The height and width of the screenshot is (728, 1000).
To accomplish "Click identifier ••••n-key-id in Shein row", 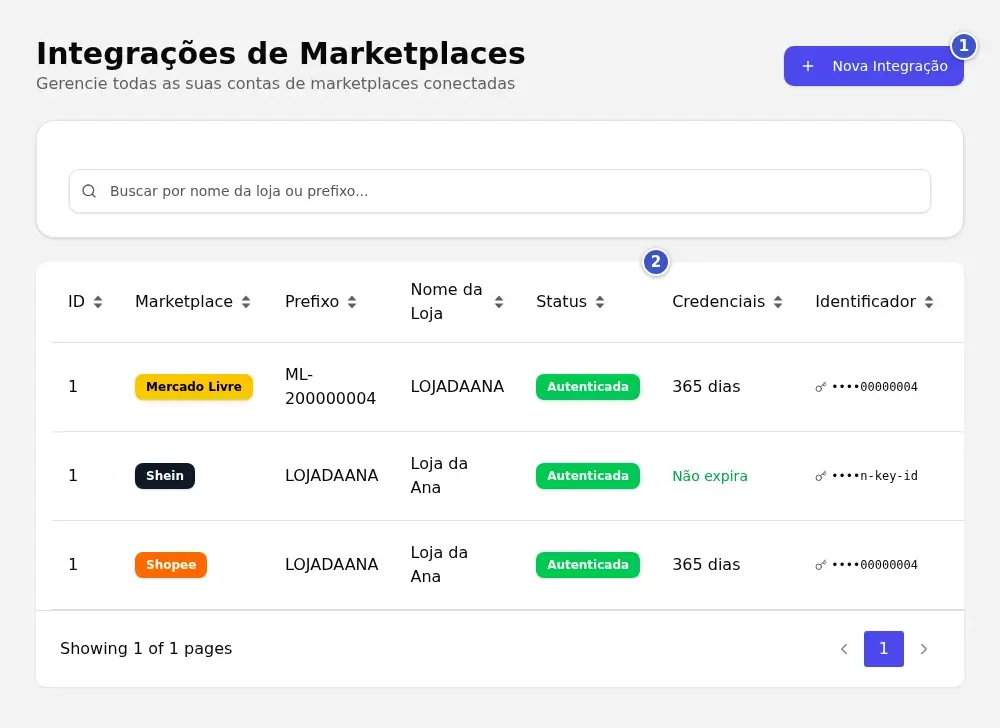I will 875,476.
